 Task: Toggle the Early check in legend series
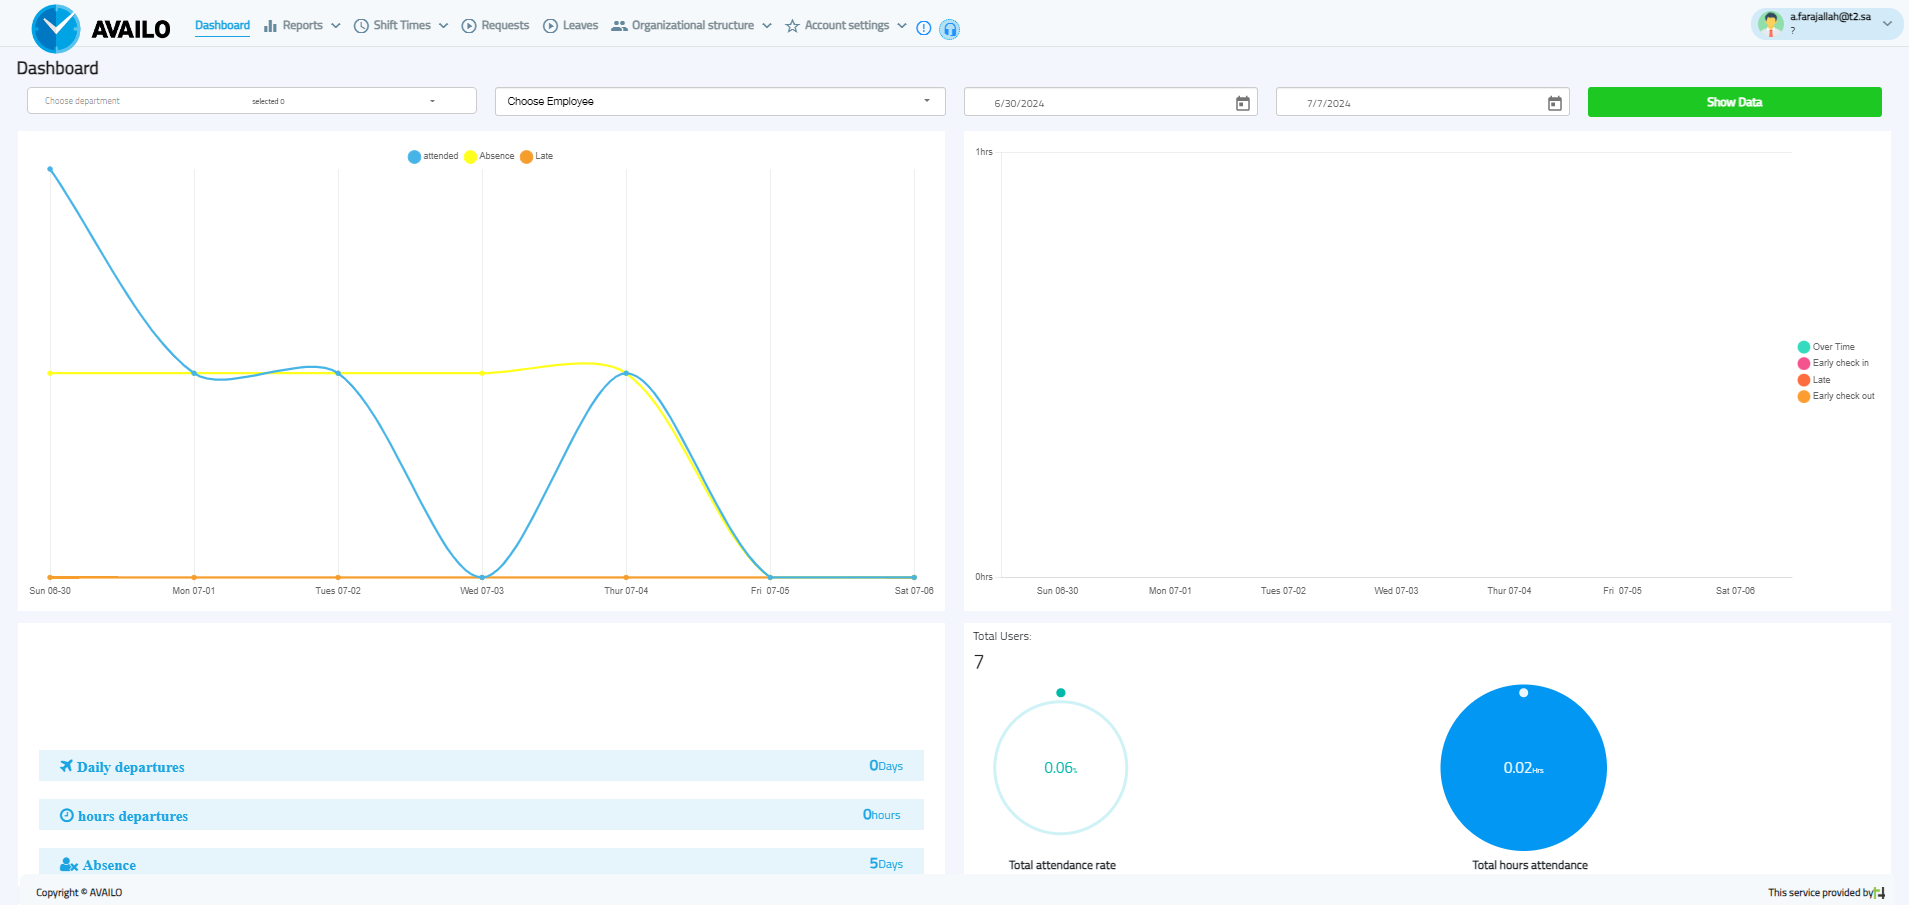tap(1833, 363)
